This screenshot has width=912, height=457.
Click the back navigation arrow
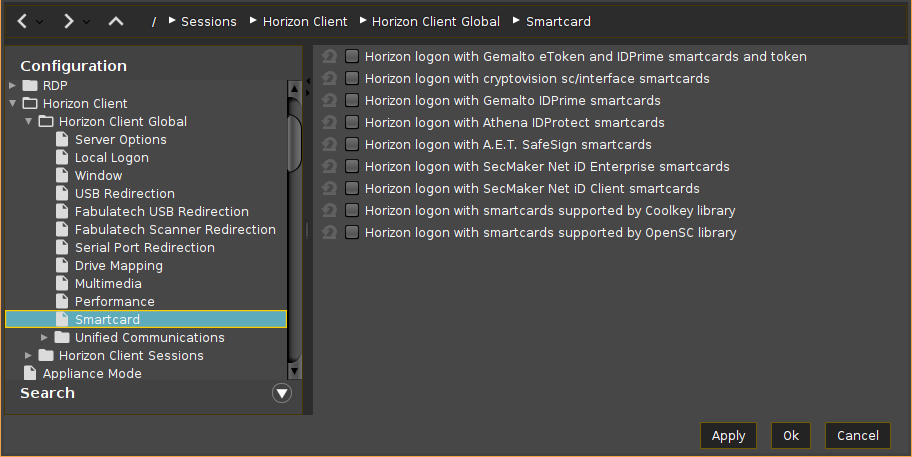pos(22,21)
